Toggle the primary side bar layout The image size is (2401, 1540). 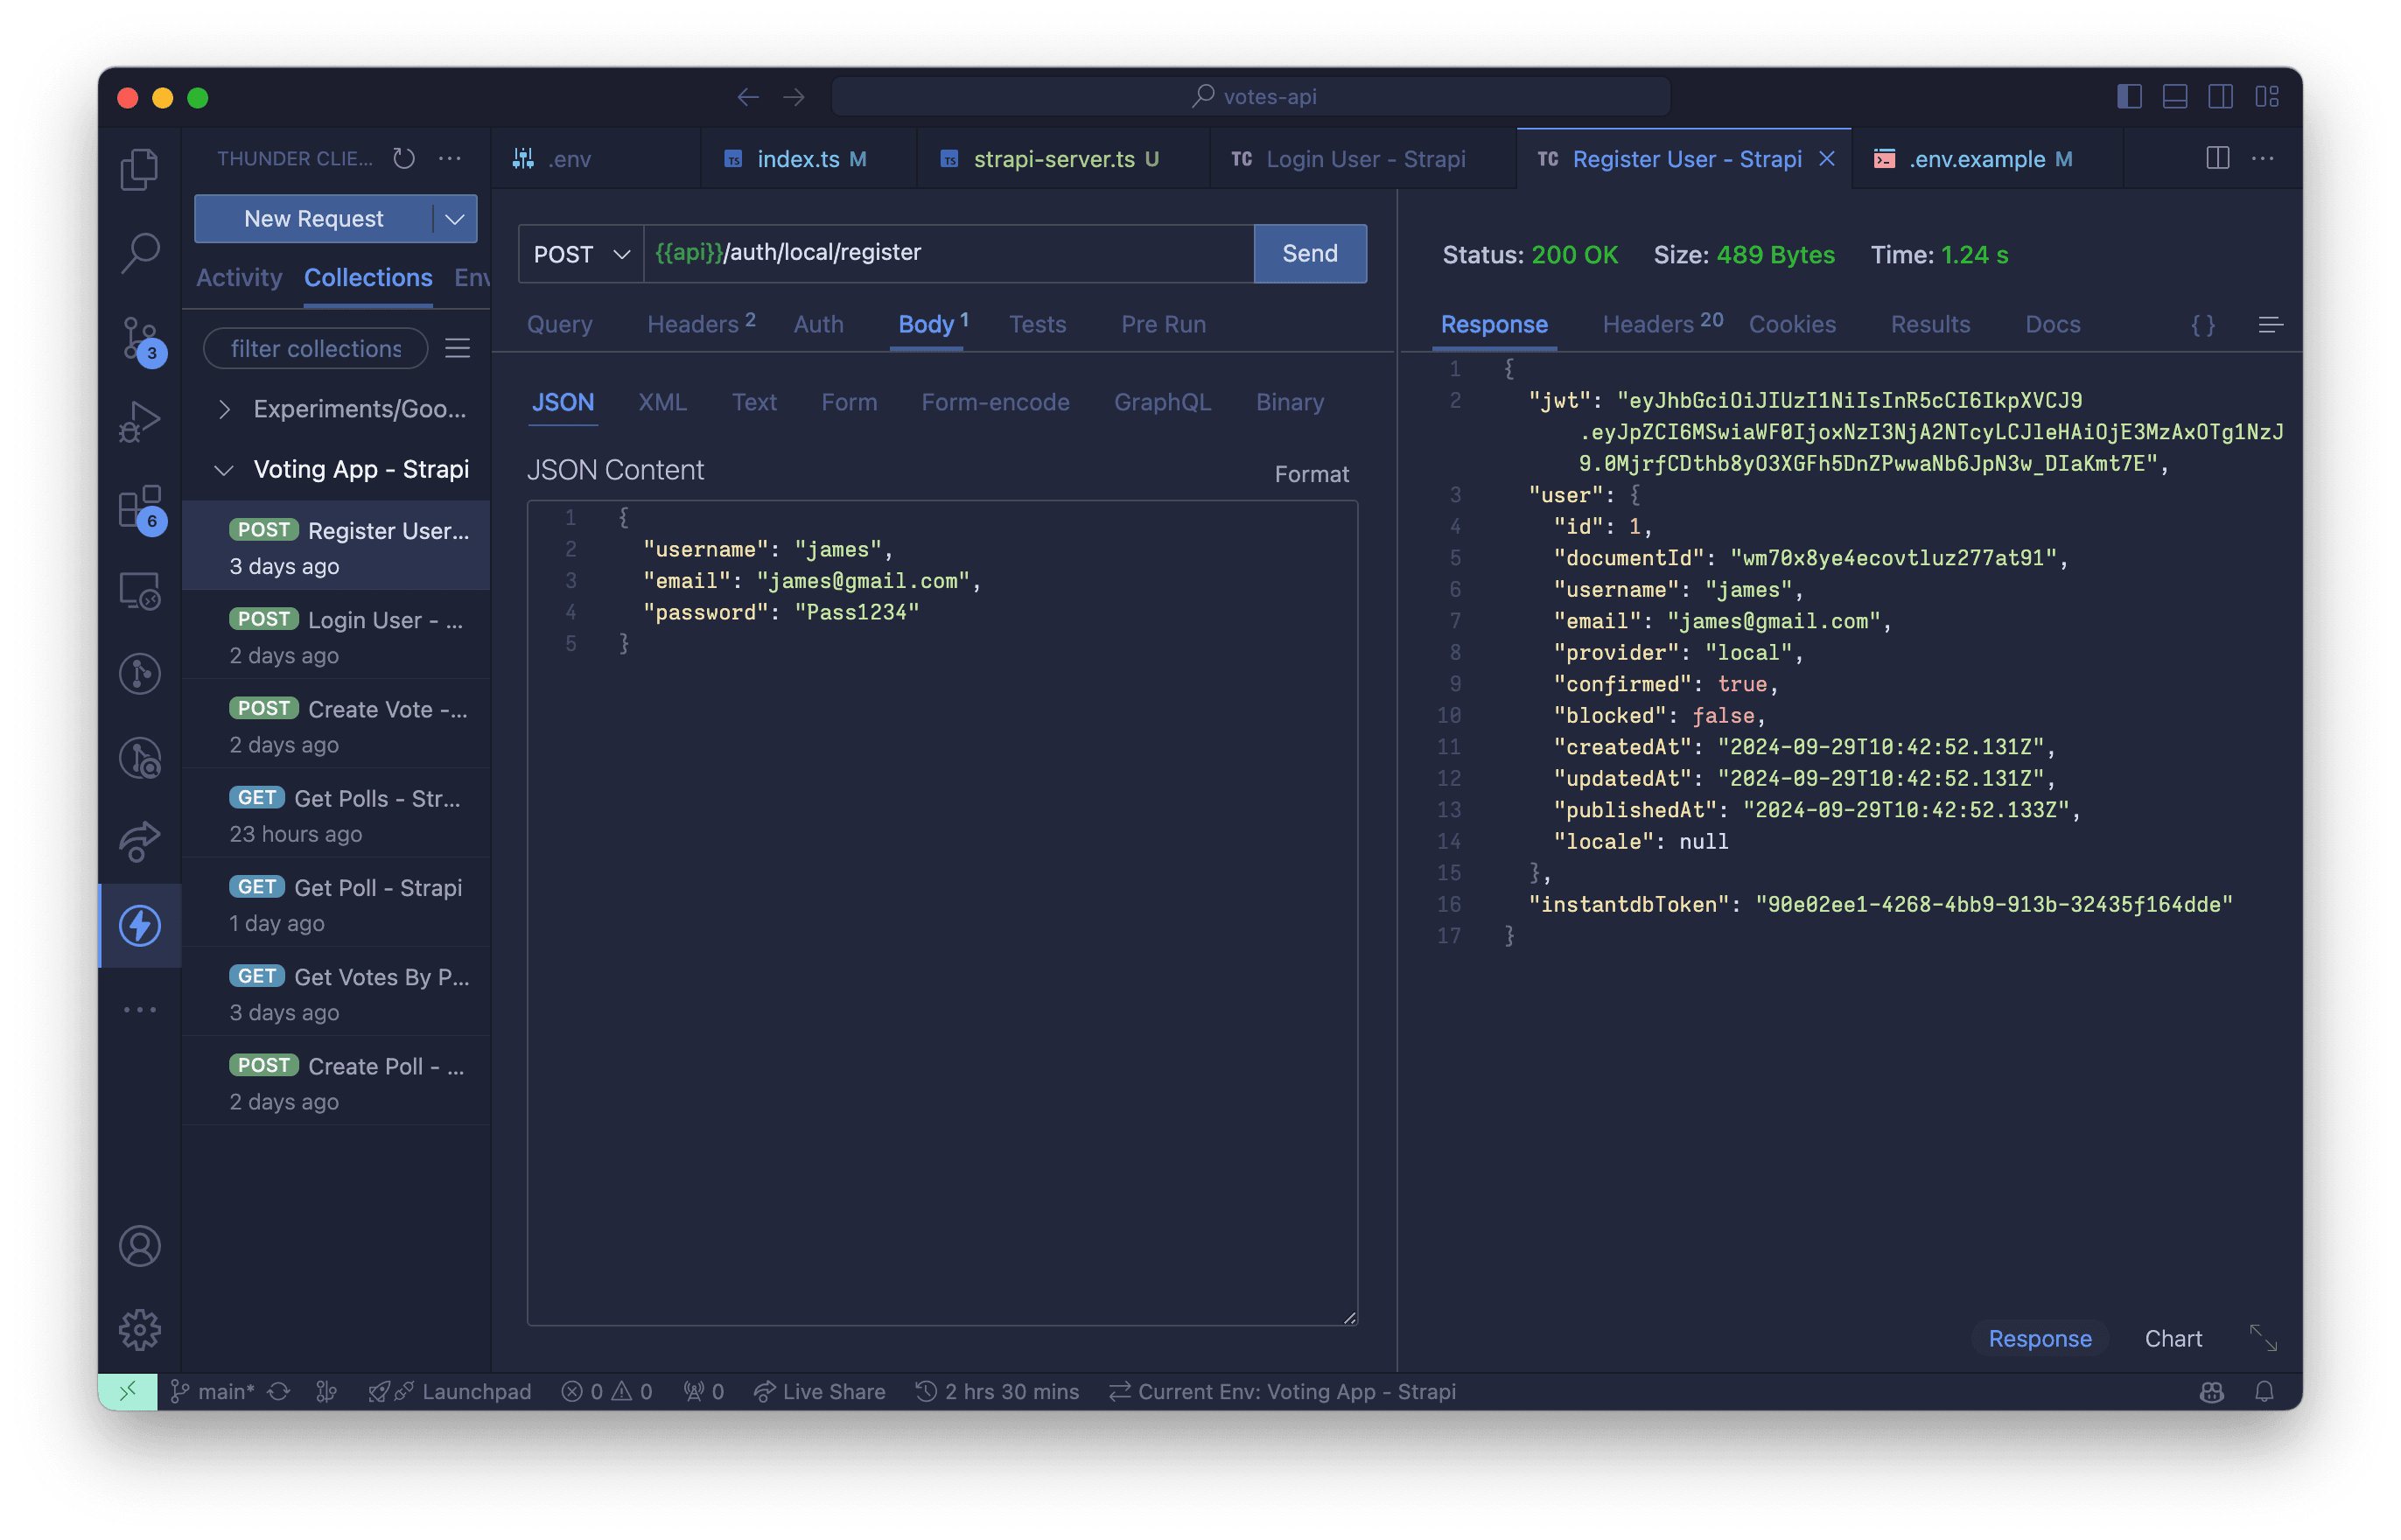tap(2129, 97)
